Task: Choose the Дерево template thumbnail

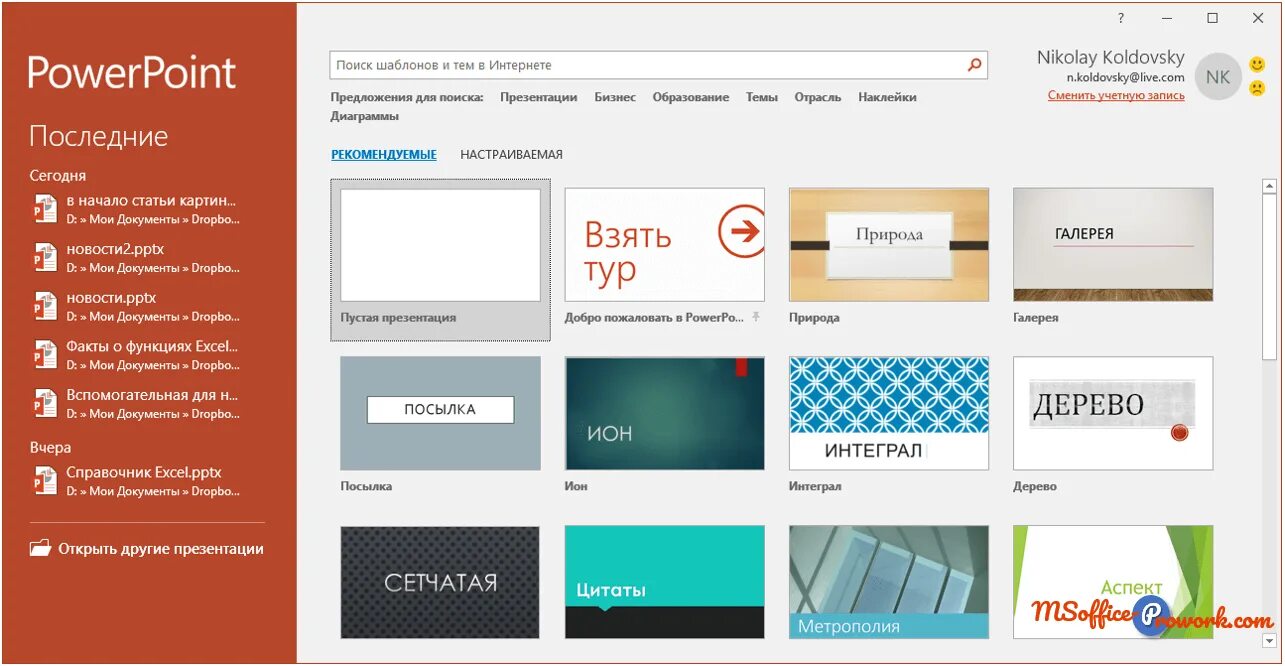Action: tap(1113, 414)
